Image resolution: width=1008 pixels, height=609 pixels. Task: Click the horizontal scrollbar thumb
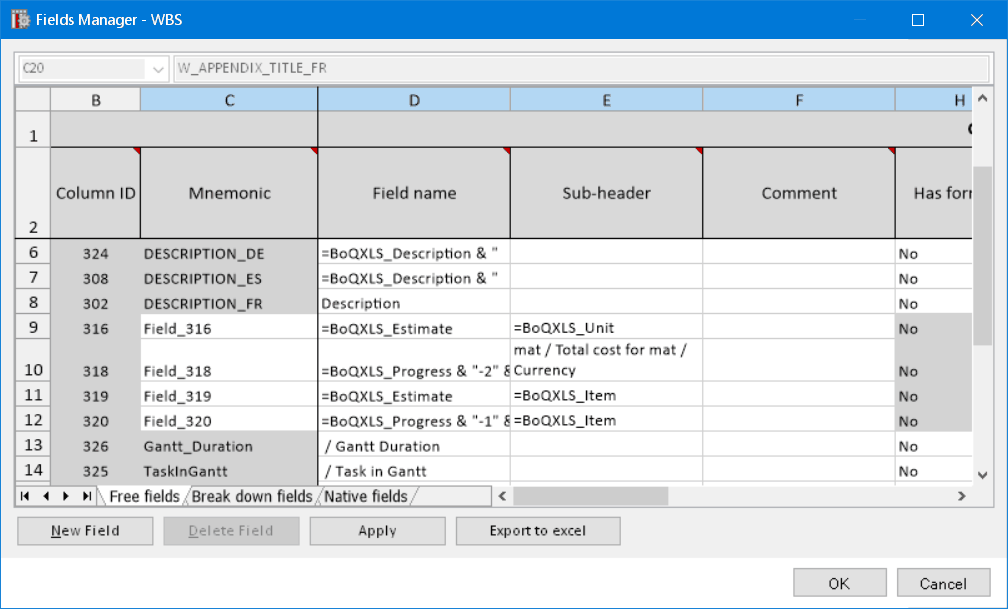[590, 496]
